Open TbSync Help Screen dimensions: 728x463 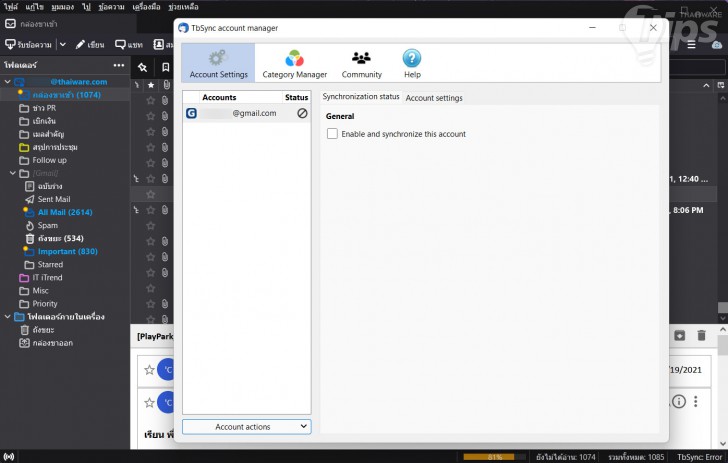coord(412,64)
